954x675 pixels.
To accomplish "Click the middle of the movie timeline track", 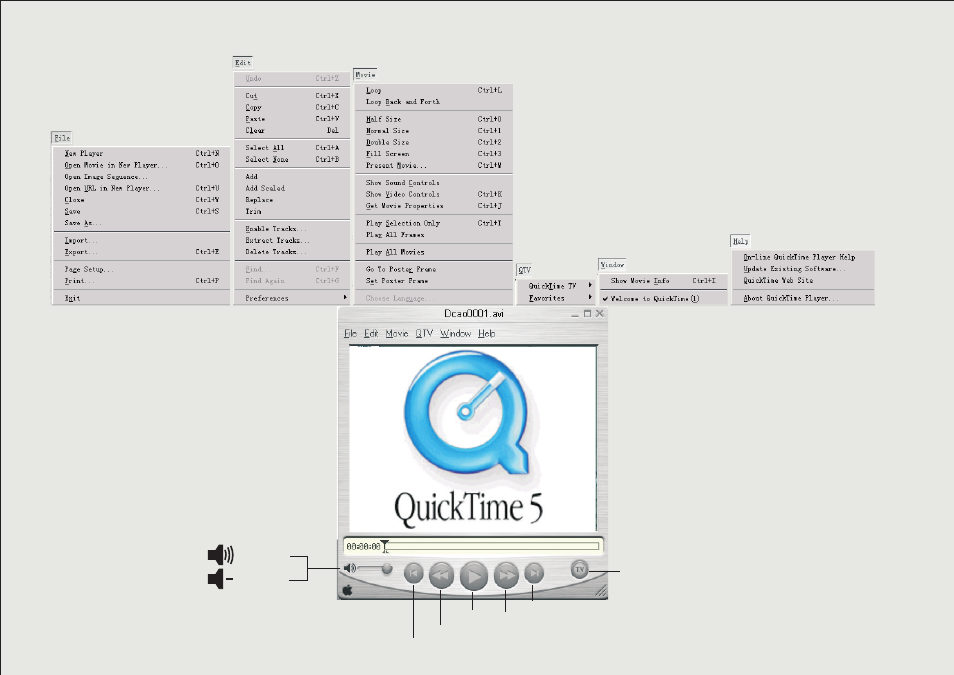I will 493,546.
